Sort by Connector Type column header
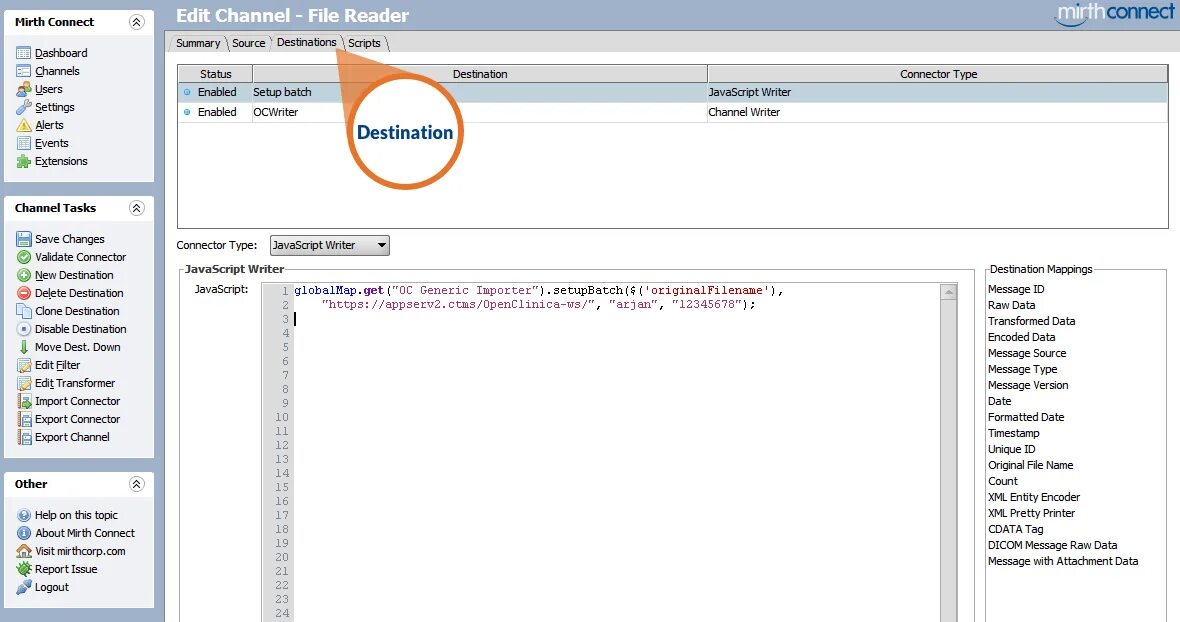This screenshot has height=622, width=1180. tap(938, 74)
